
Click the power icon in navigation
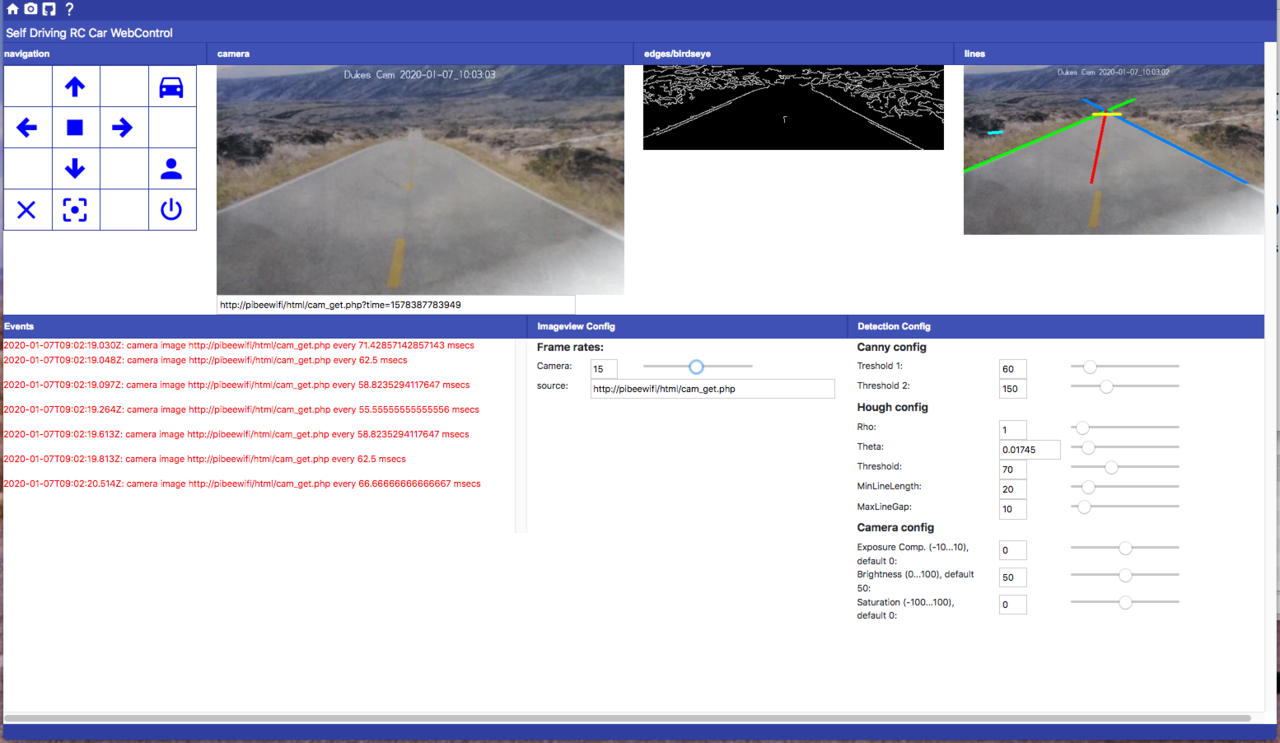pos(171,210)
